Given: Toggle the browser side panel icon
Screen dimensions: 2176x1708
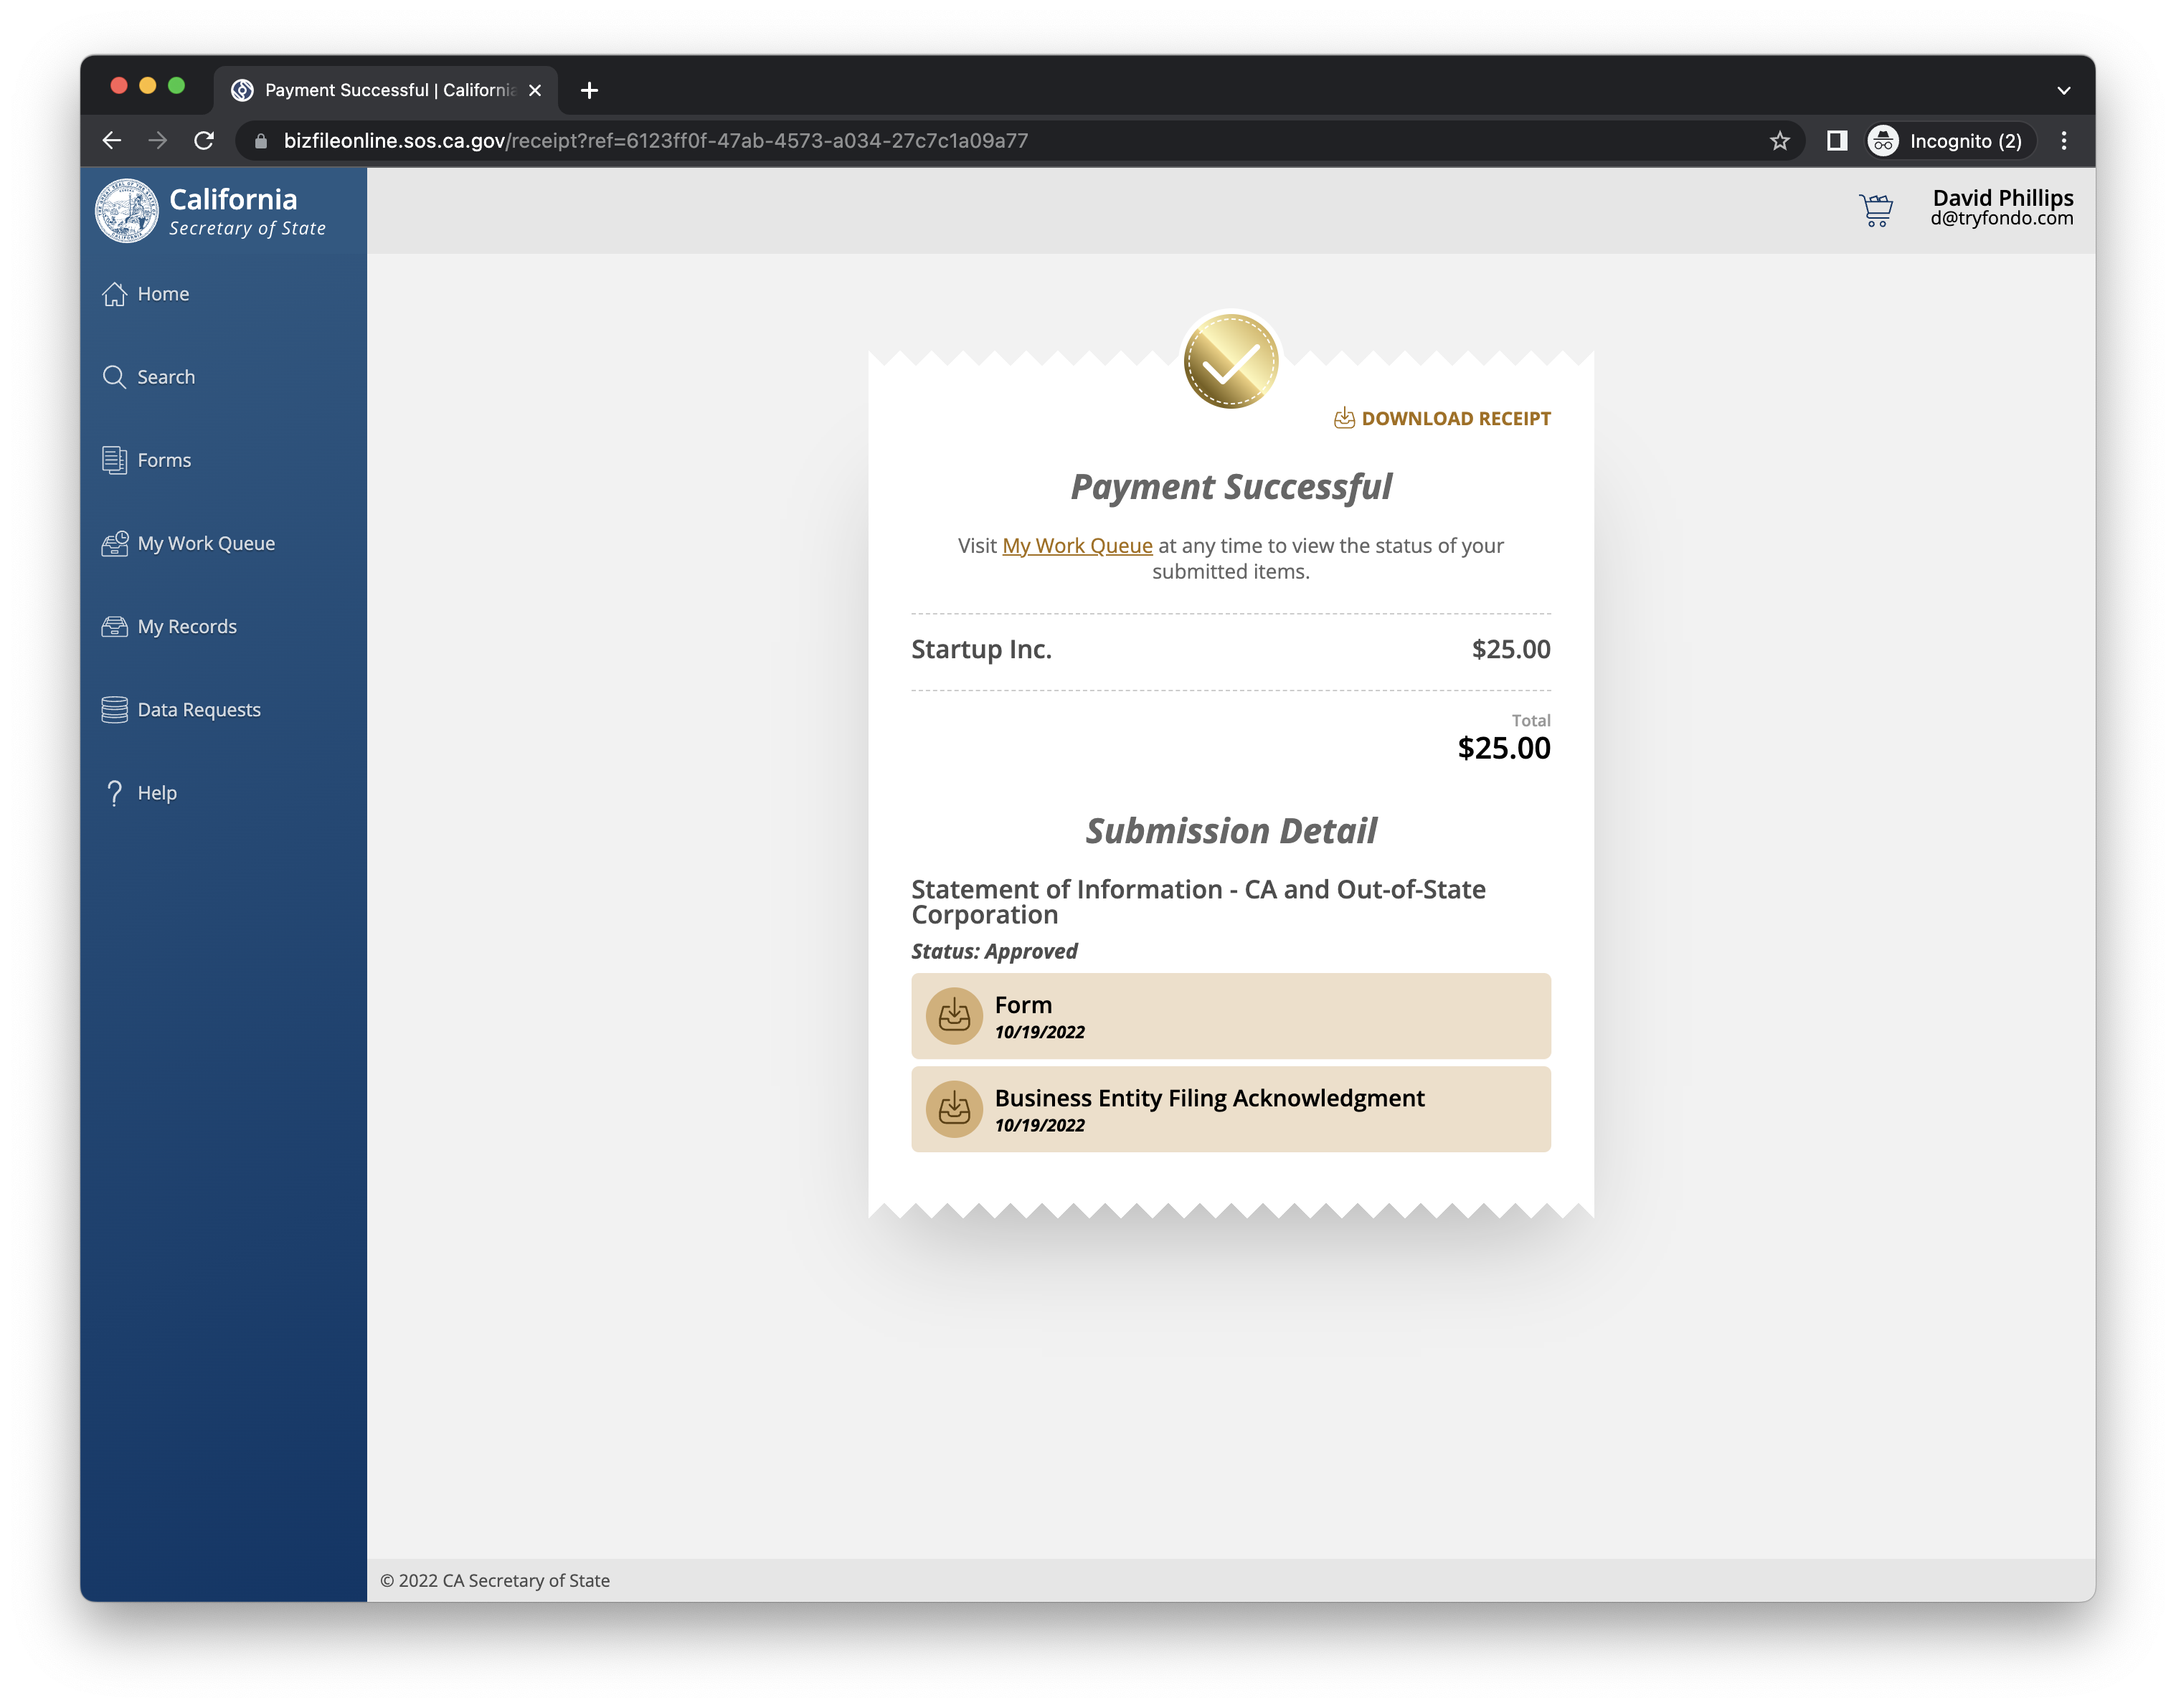Looking at the screenshot, I should (x=1836, y=141).
